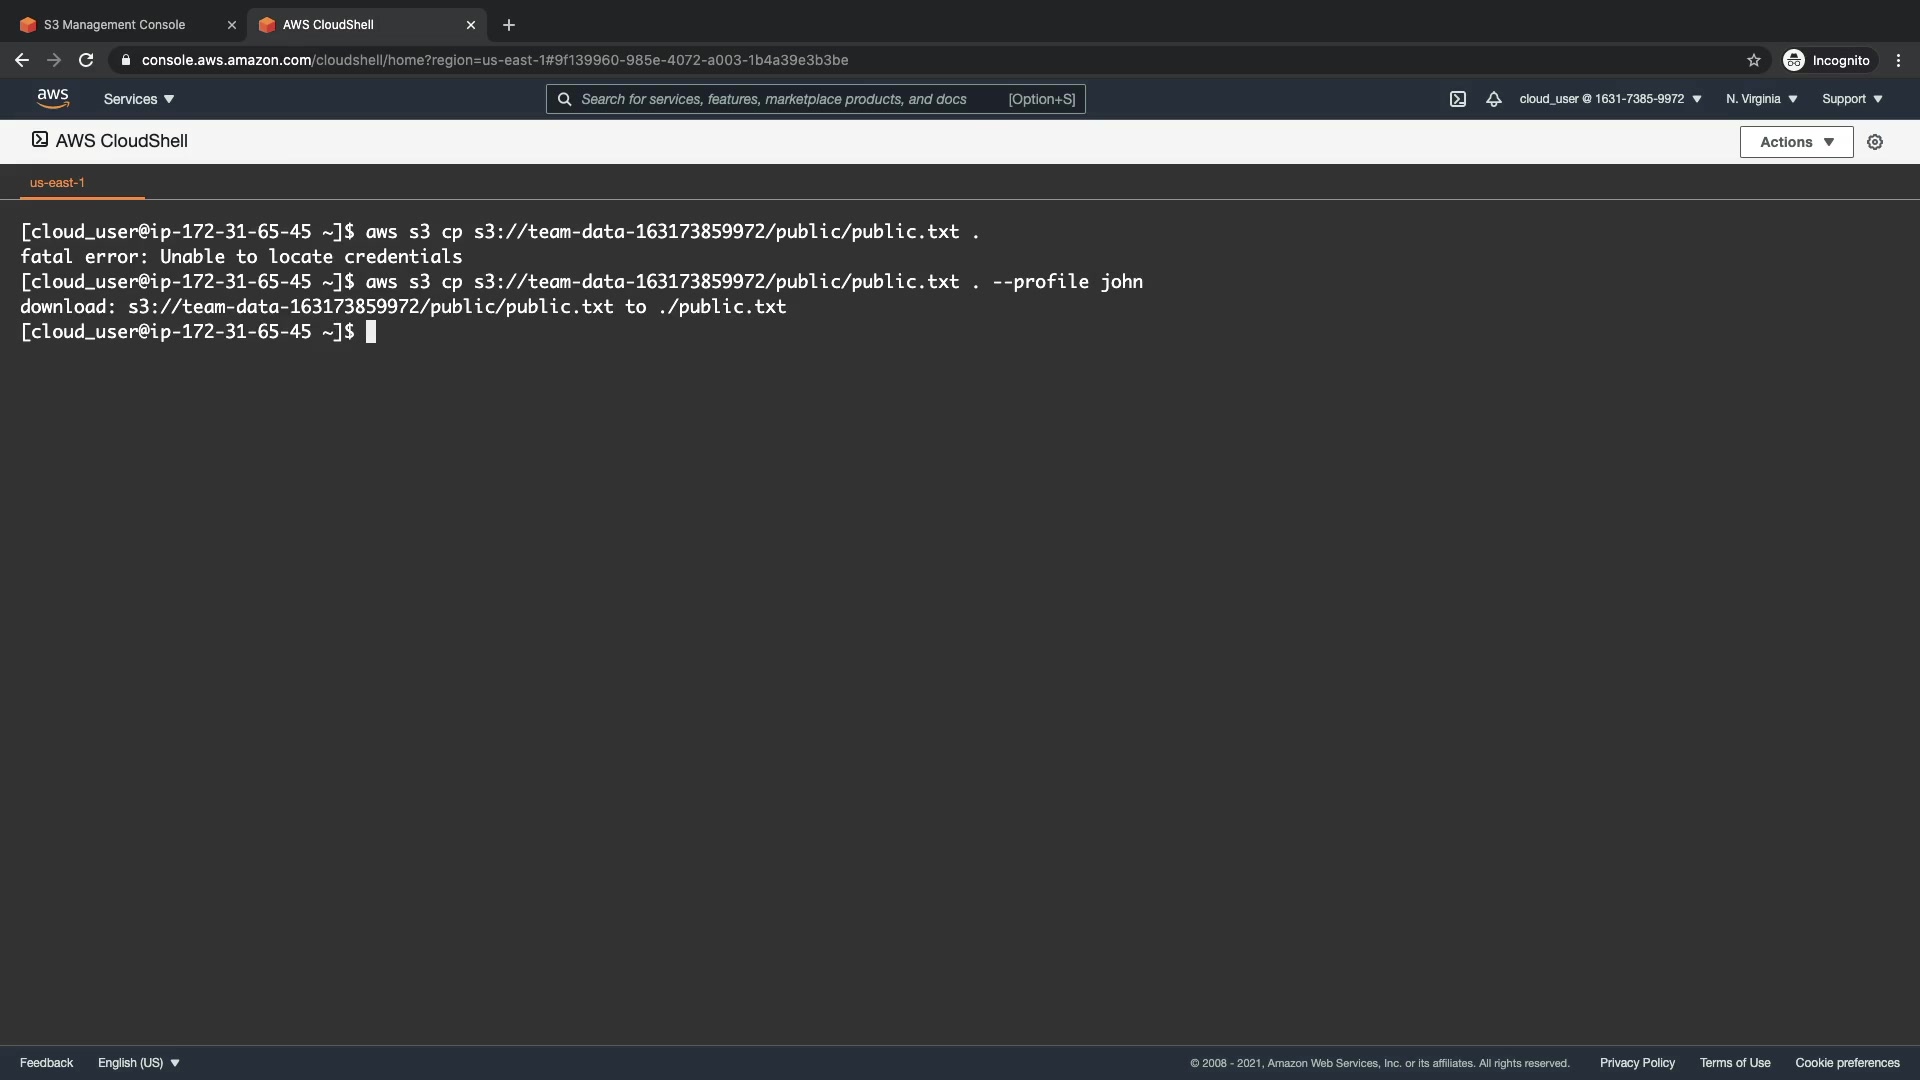Expand the cloud_user account dropdown
The width and height of the screenshot is (1920, 1080).
click(x=1610, y=99)
